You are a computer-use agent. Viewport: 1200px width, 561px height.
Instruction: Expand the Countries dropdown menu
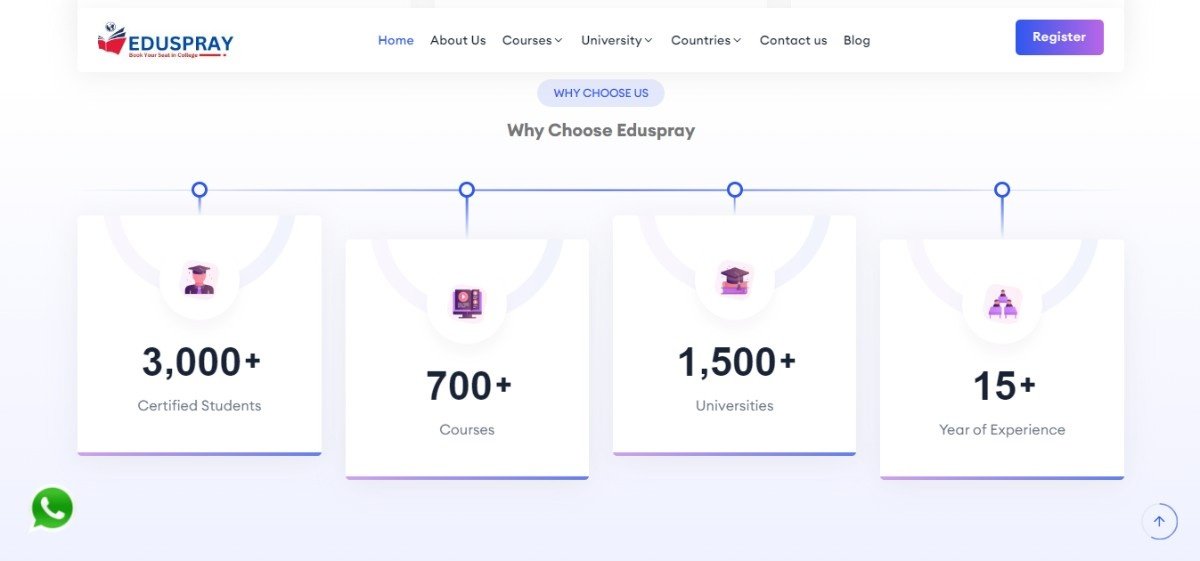pyautogui.click(x=706, y=40)
